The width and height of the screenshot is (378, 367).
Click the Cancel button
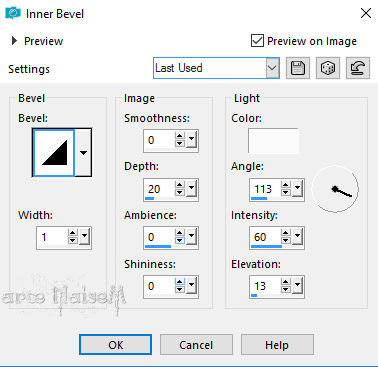pyautogui.click(x=196, y=345)
